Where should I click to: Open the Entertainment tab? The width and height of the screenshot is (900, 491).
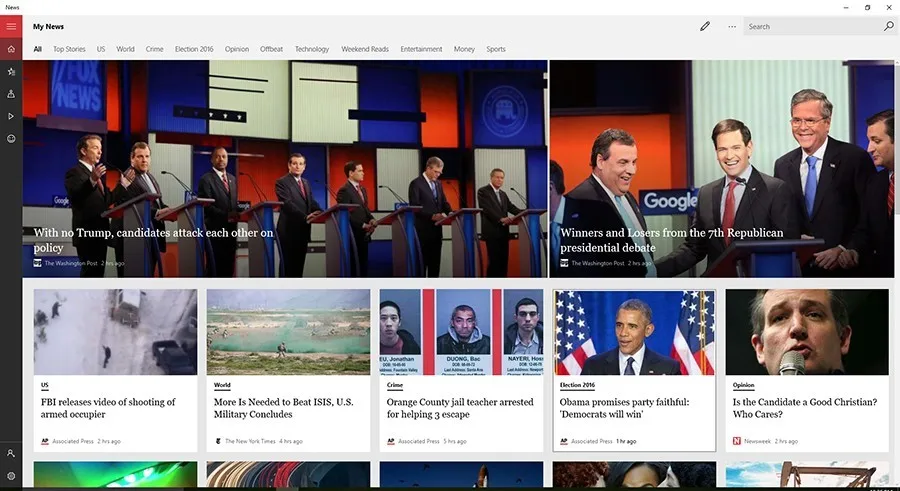421,49
